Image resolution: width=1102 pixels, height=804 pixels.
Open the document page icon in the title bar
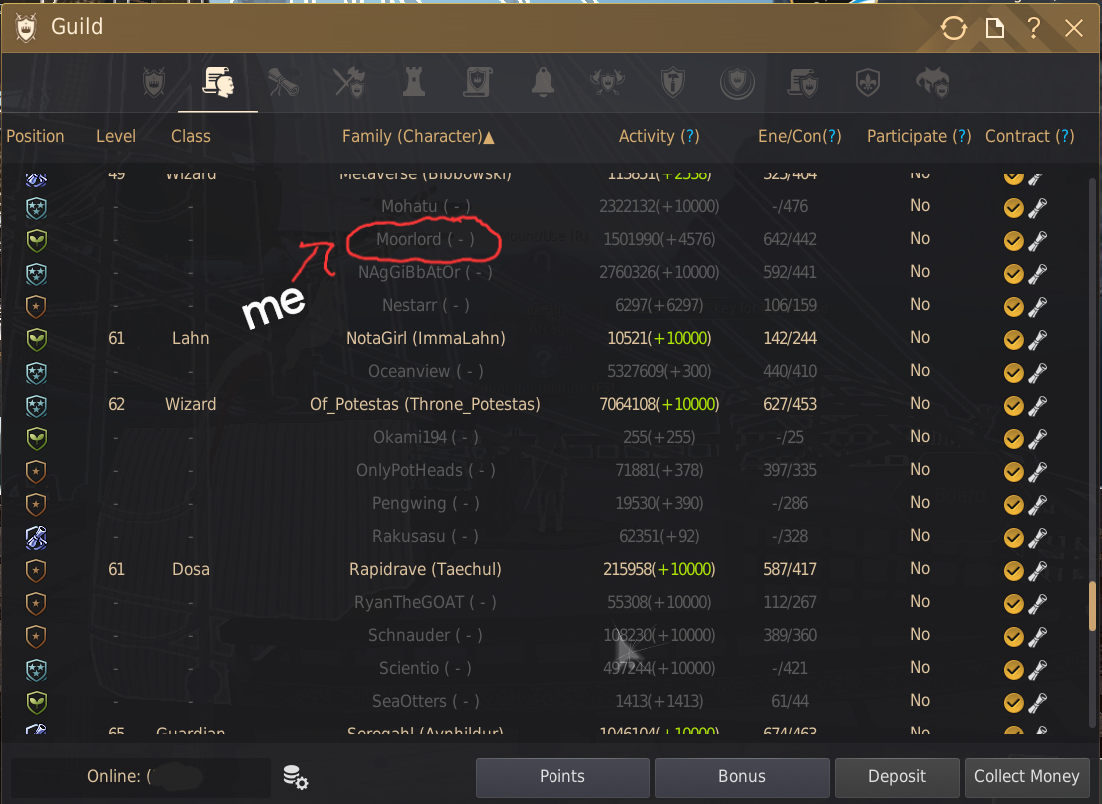click(994, 28)
